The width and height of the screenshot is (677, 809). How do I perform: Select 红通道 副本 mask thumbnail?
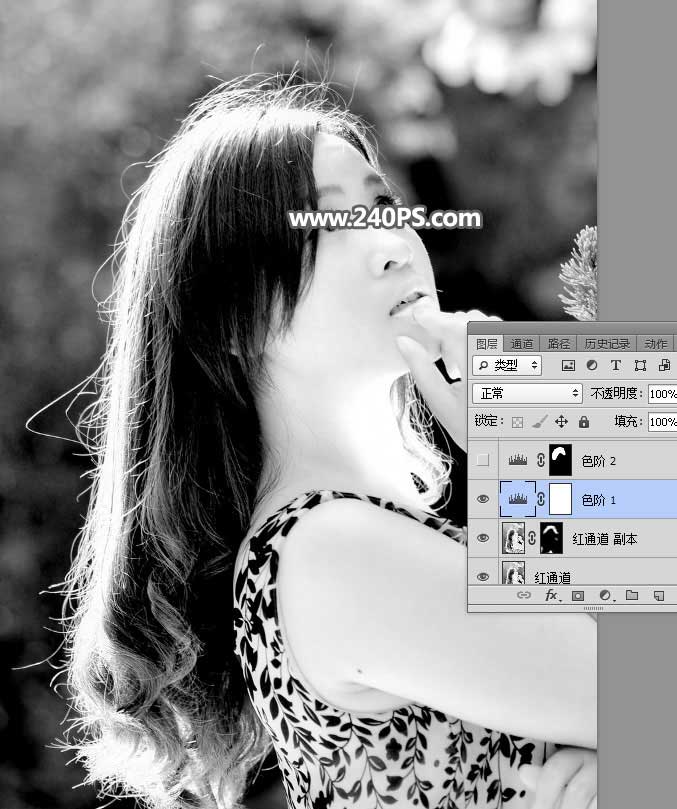(551, 538)
